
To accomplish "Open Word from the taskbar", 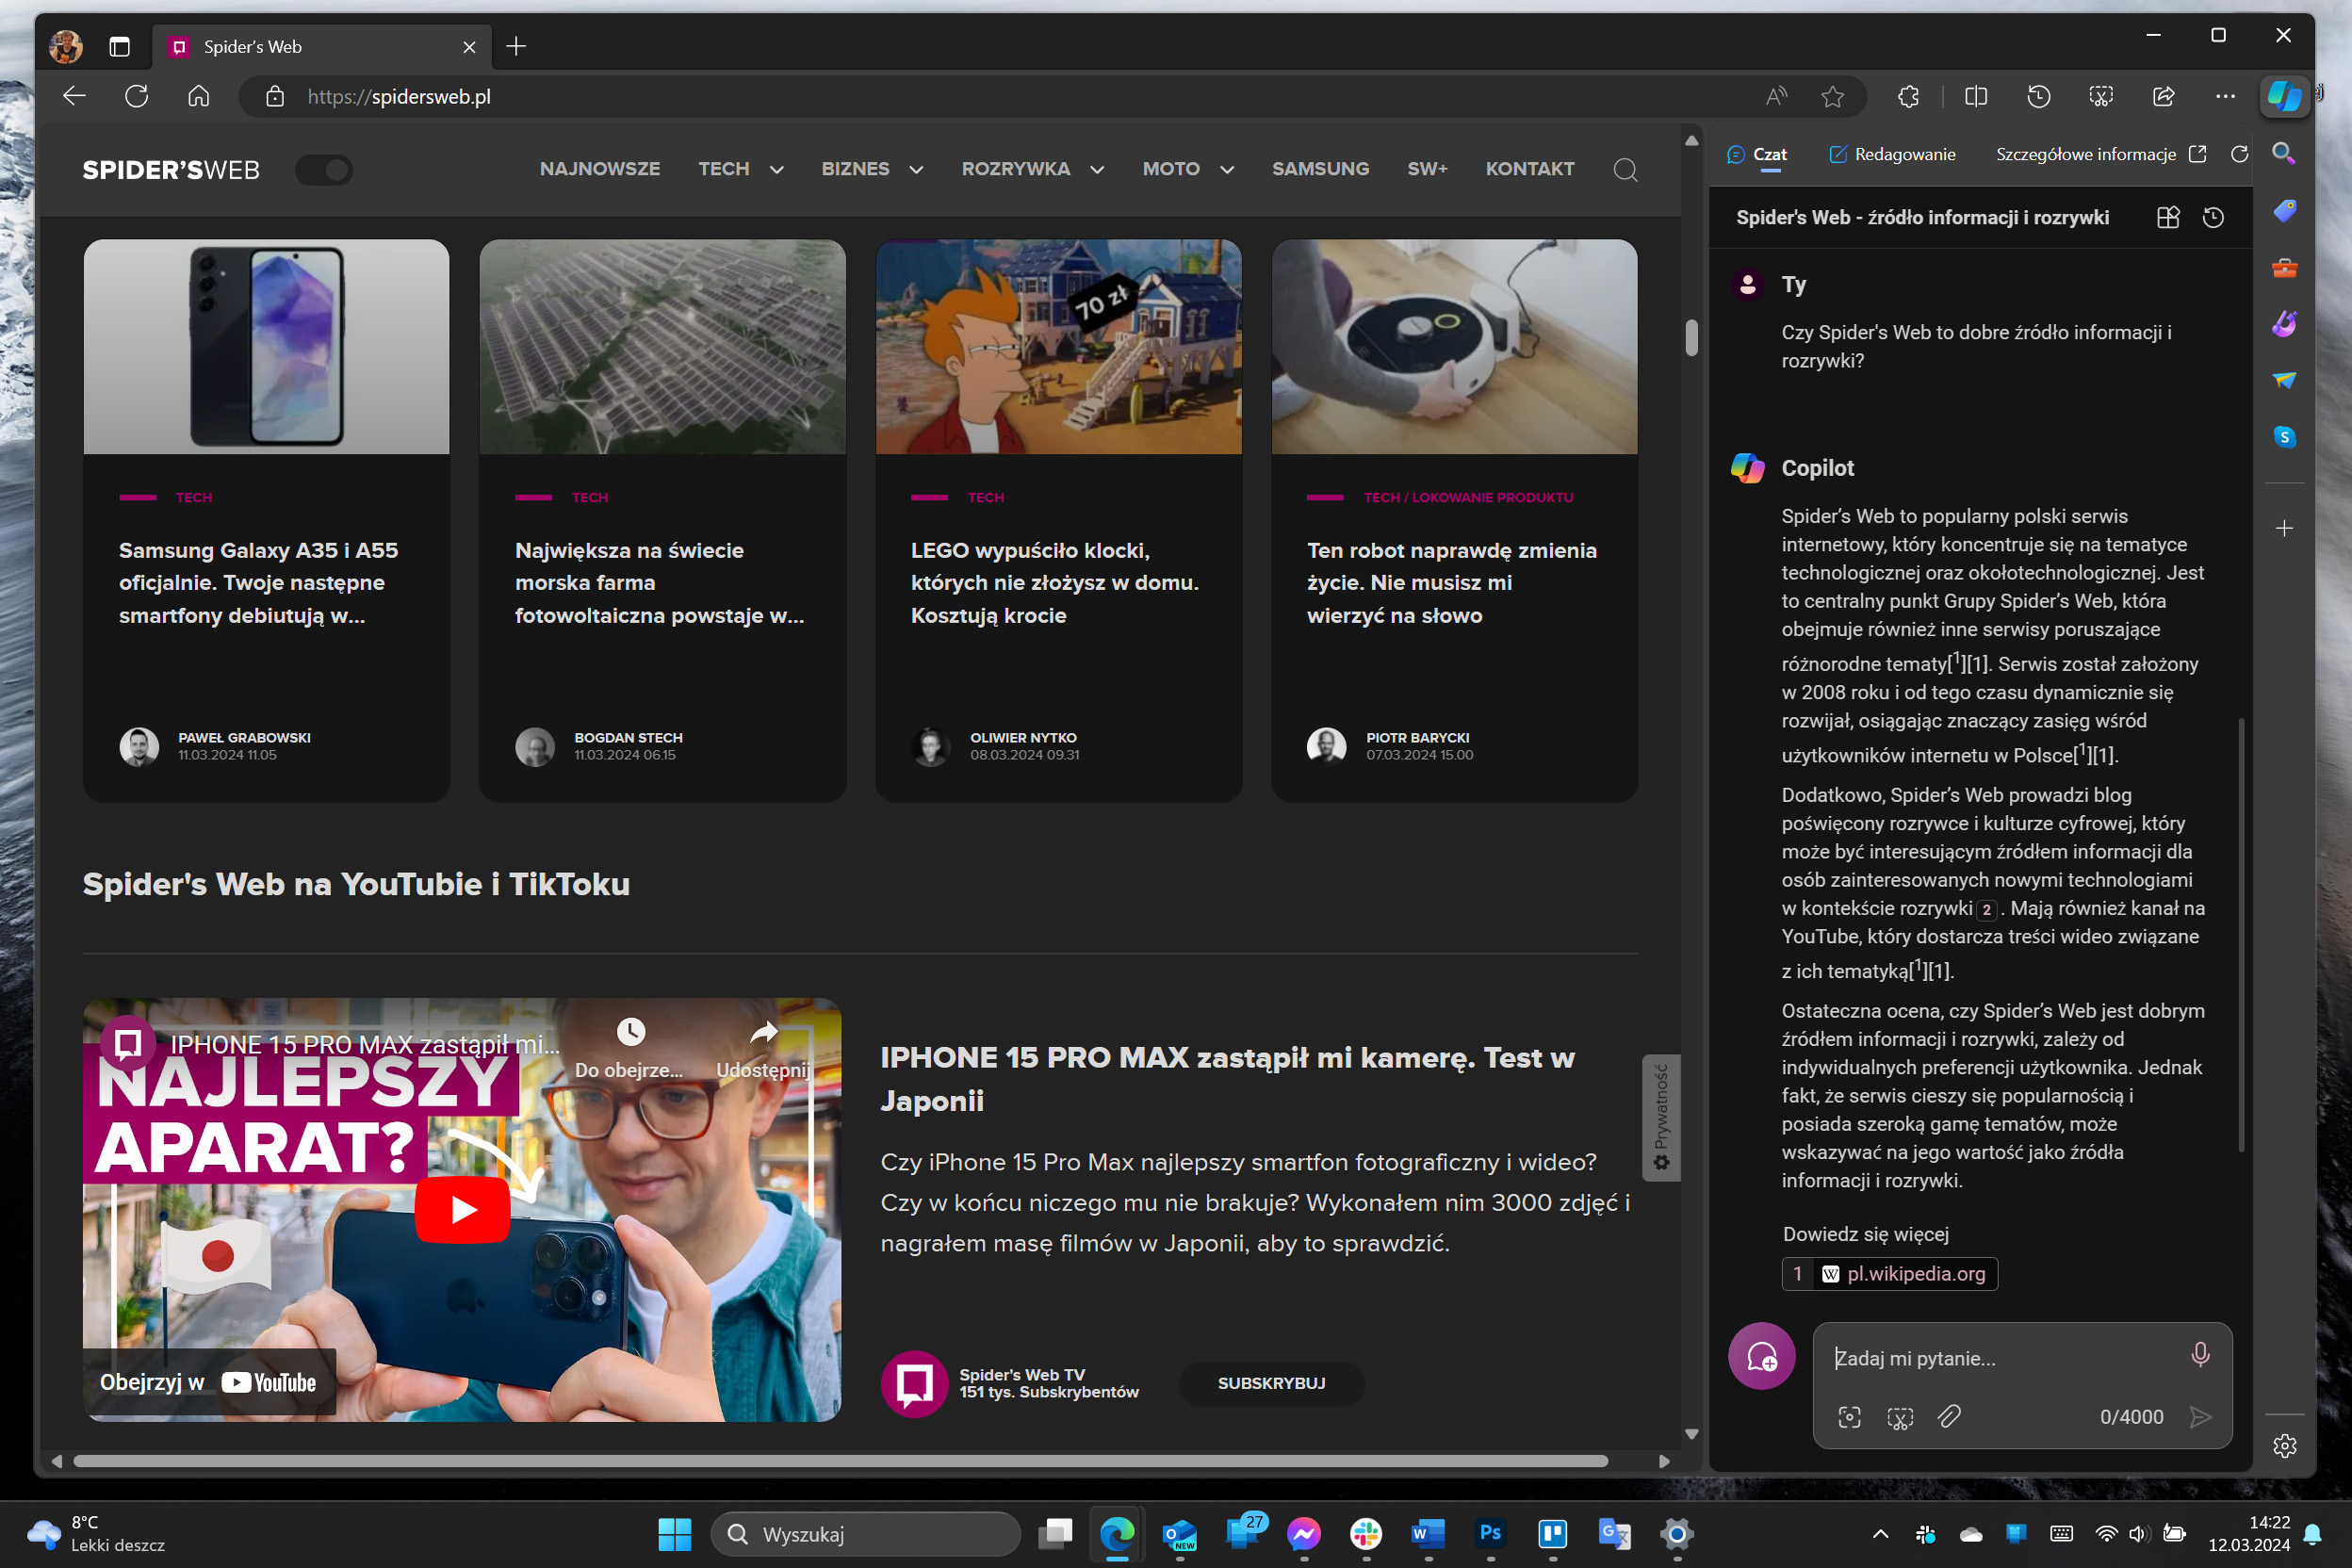I will click(1427, 1534).
